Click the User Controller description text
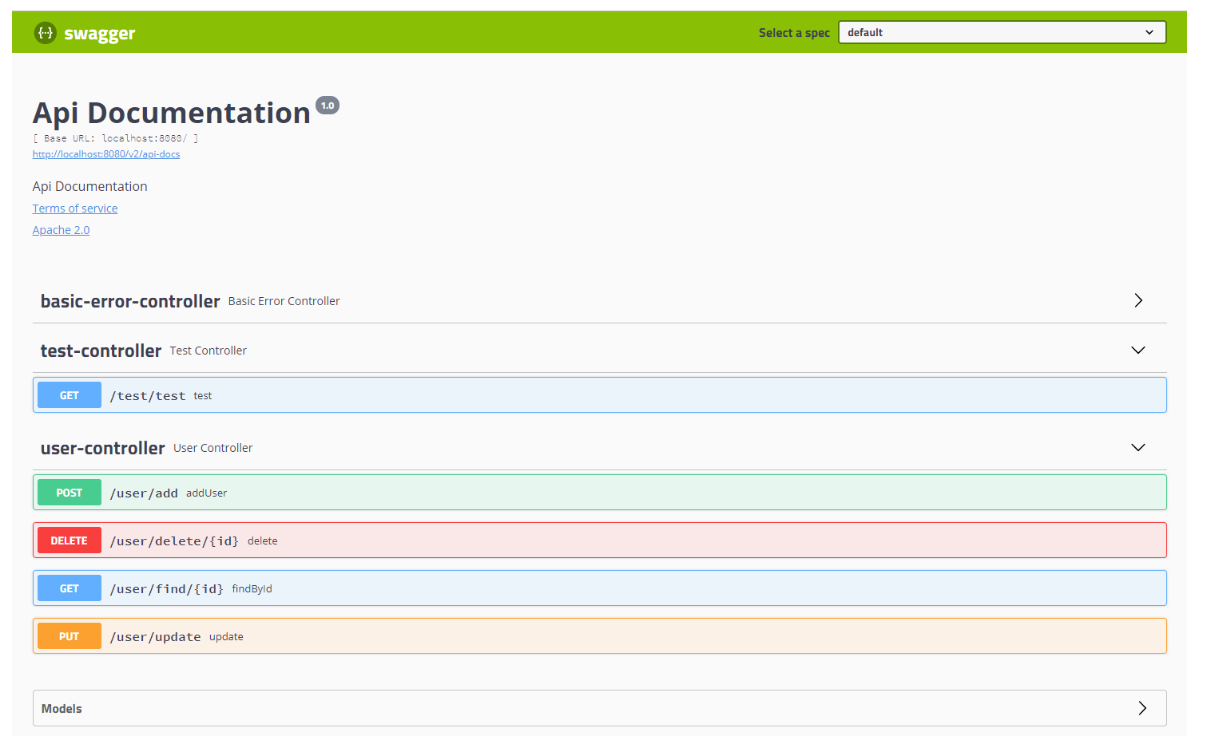Screen dimensions: 1210x744 [213, 448]
